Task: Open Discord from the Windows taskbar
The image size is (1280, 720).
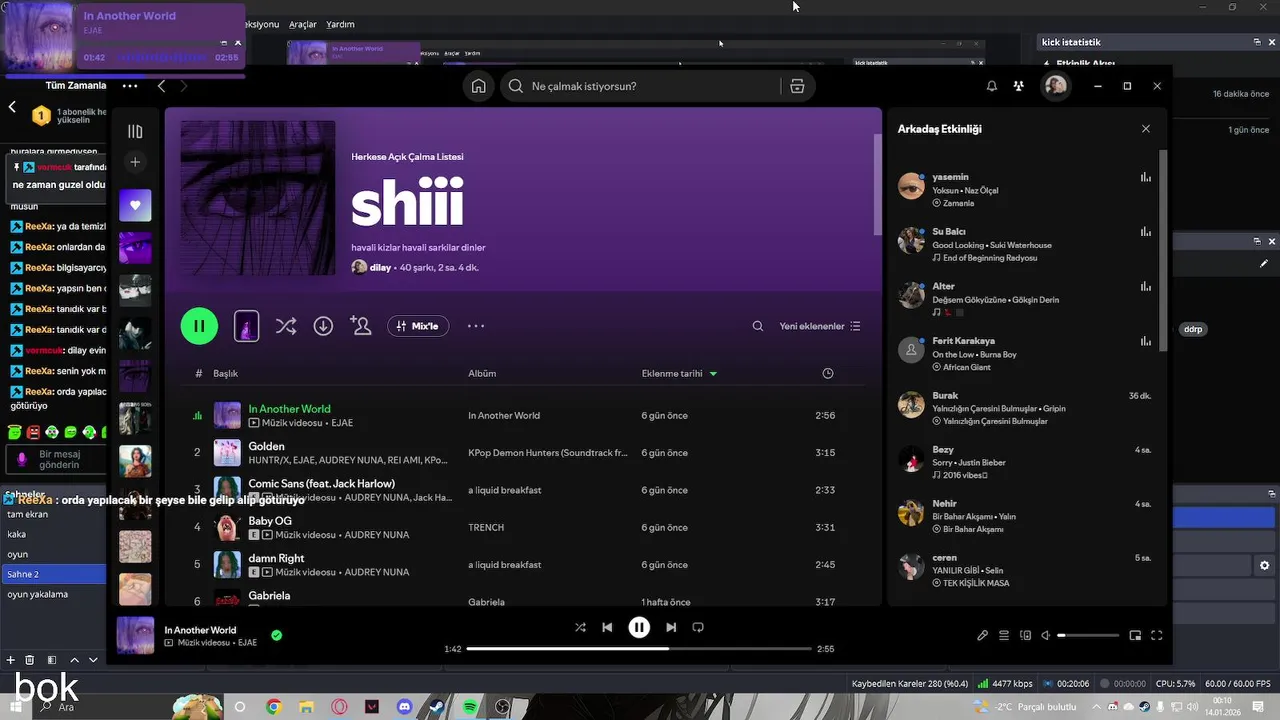Action: pyautogui.click(x=405, y=707)
